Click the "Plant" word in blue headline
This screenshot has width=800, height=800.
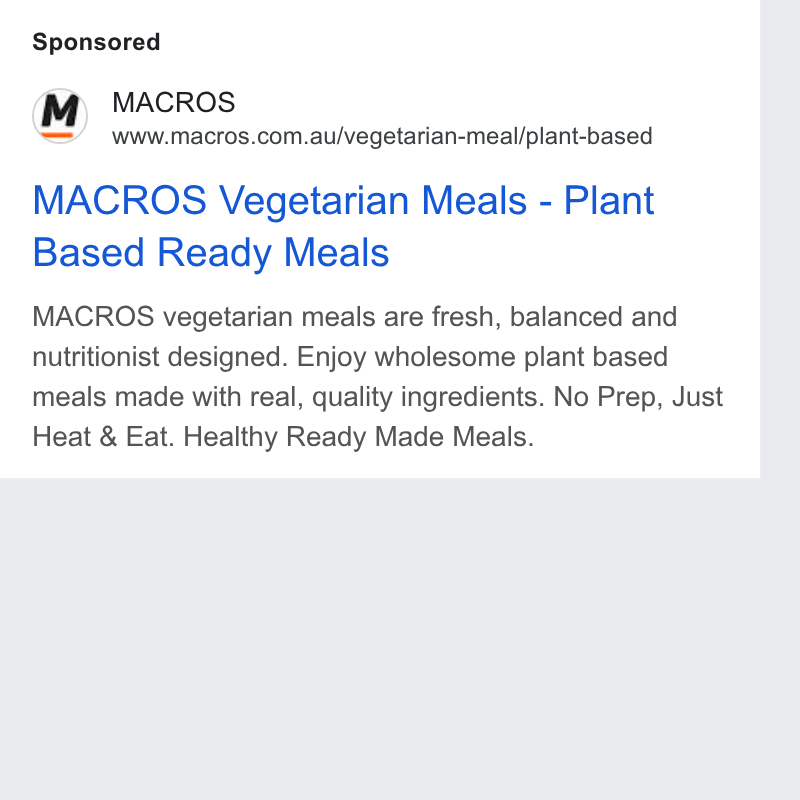[609, 200]
